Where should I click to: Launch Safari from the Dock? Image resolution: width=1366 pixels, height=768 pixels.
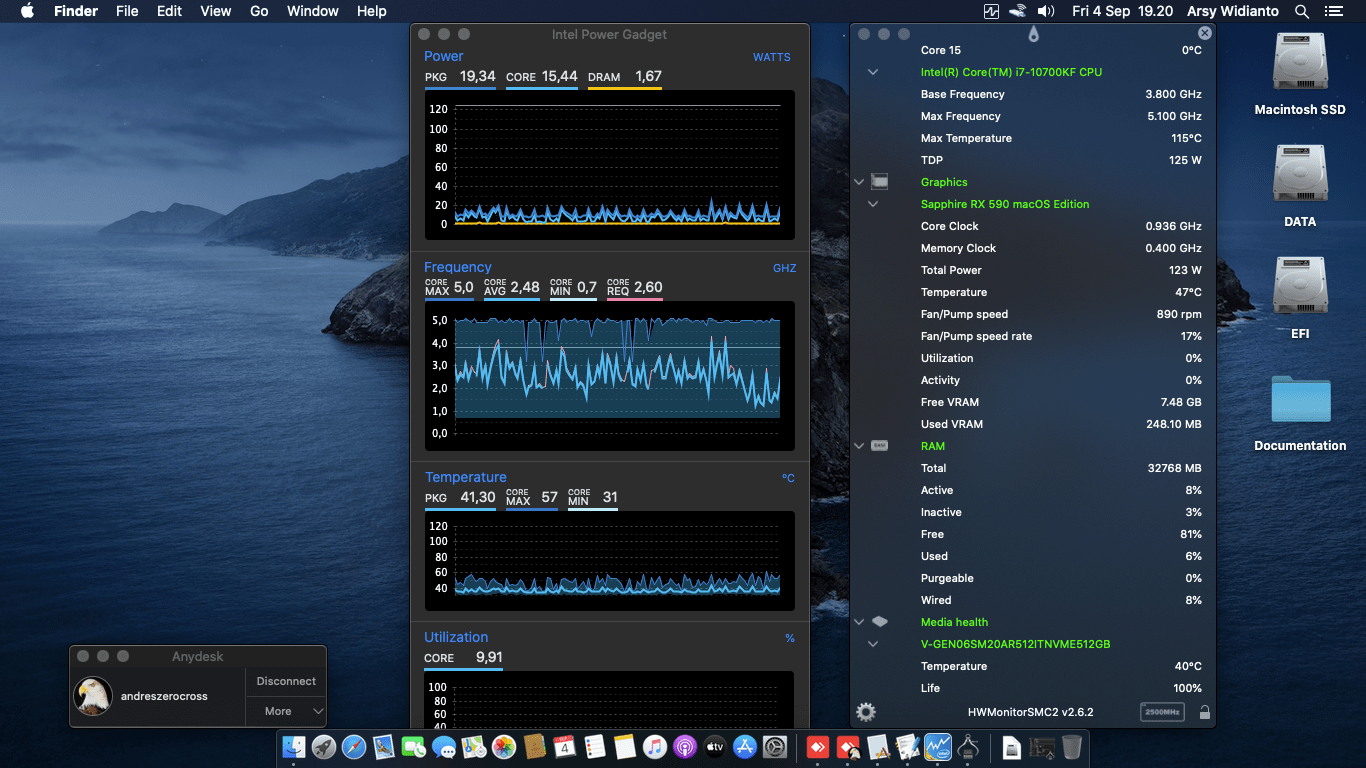tap(354, 747)
